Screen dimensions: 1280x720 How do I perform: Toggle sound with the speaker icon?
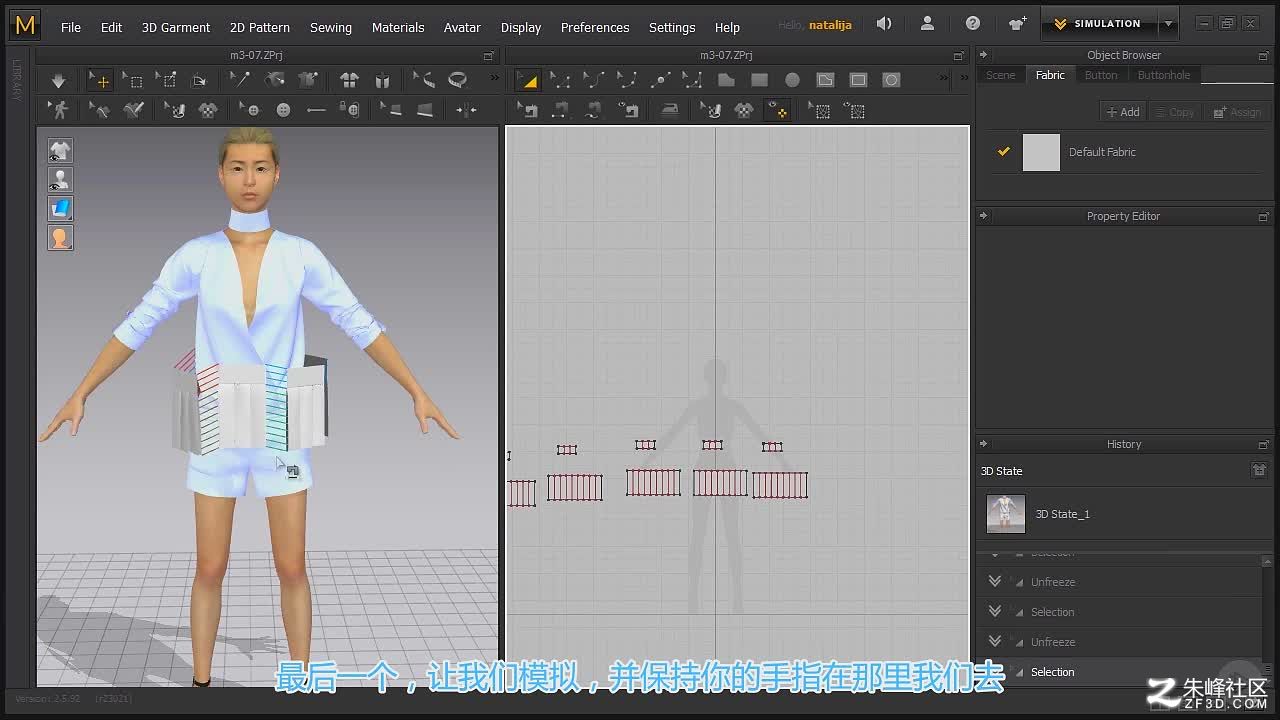coord(884,24)
